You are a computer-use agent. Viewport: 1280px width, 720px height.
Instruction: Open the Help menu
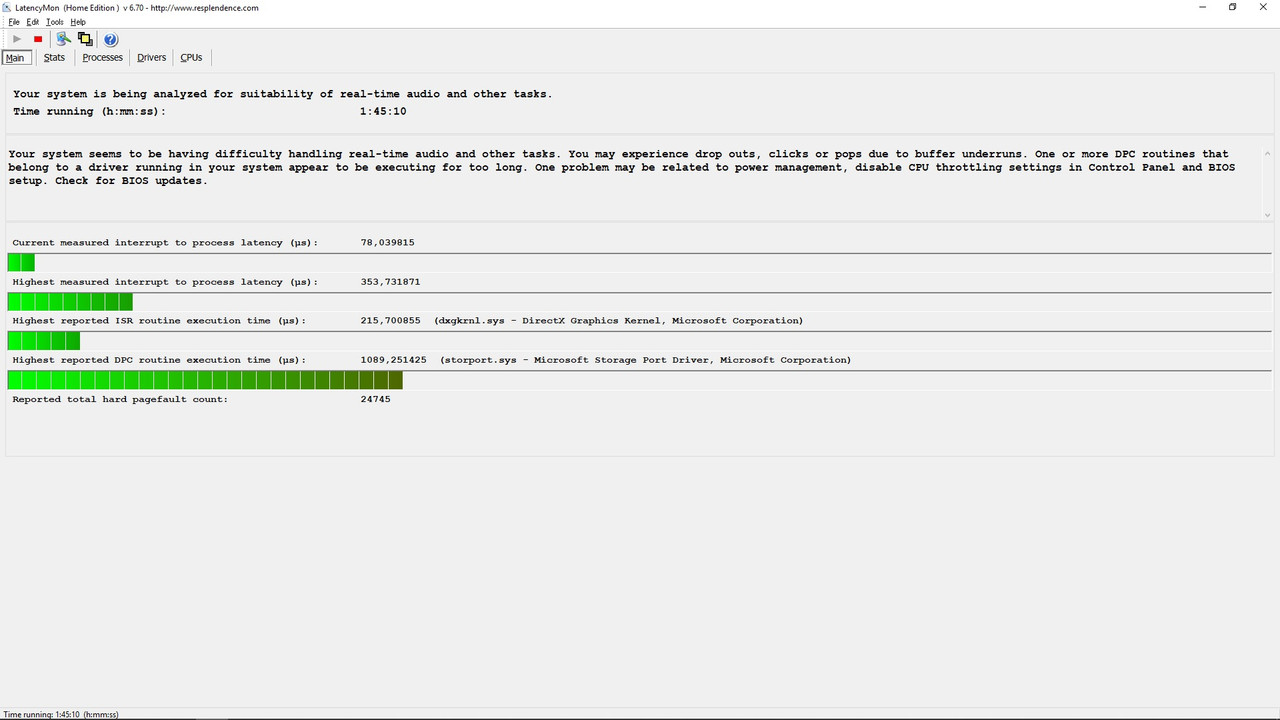(x=78, y=22)
